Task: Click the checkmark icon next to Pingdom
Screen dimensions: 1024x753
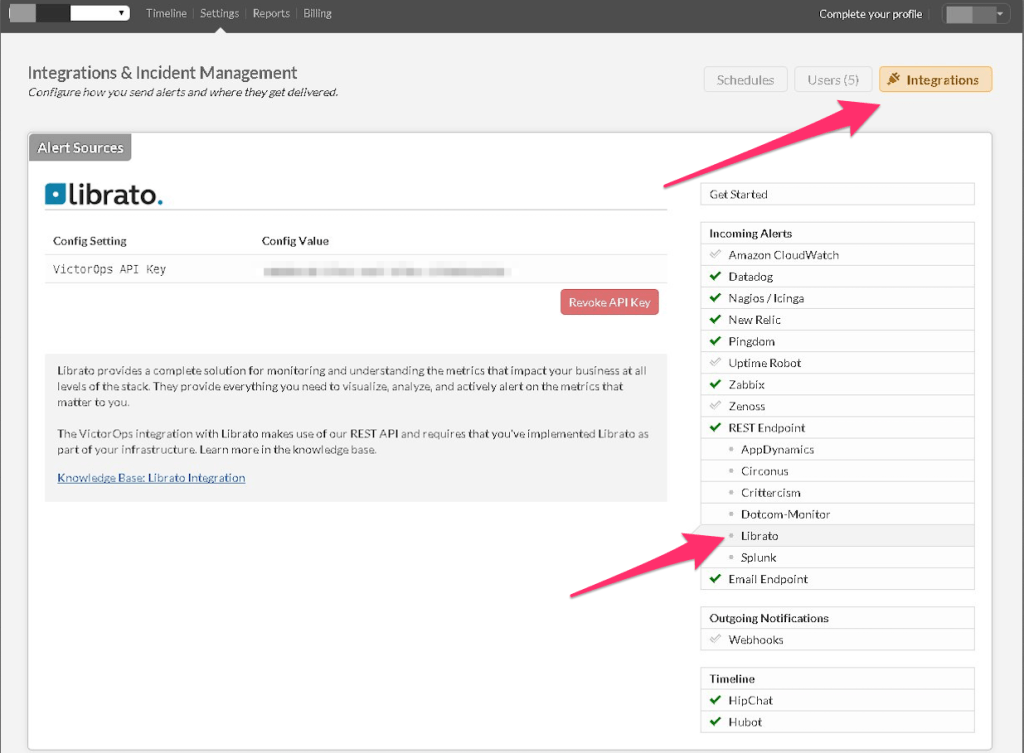Action: coord(715,342)
